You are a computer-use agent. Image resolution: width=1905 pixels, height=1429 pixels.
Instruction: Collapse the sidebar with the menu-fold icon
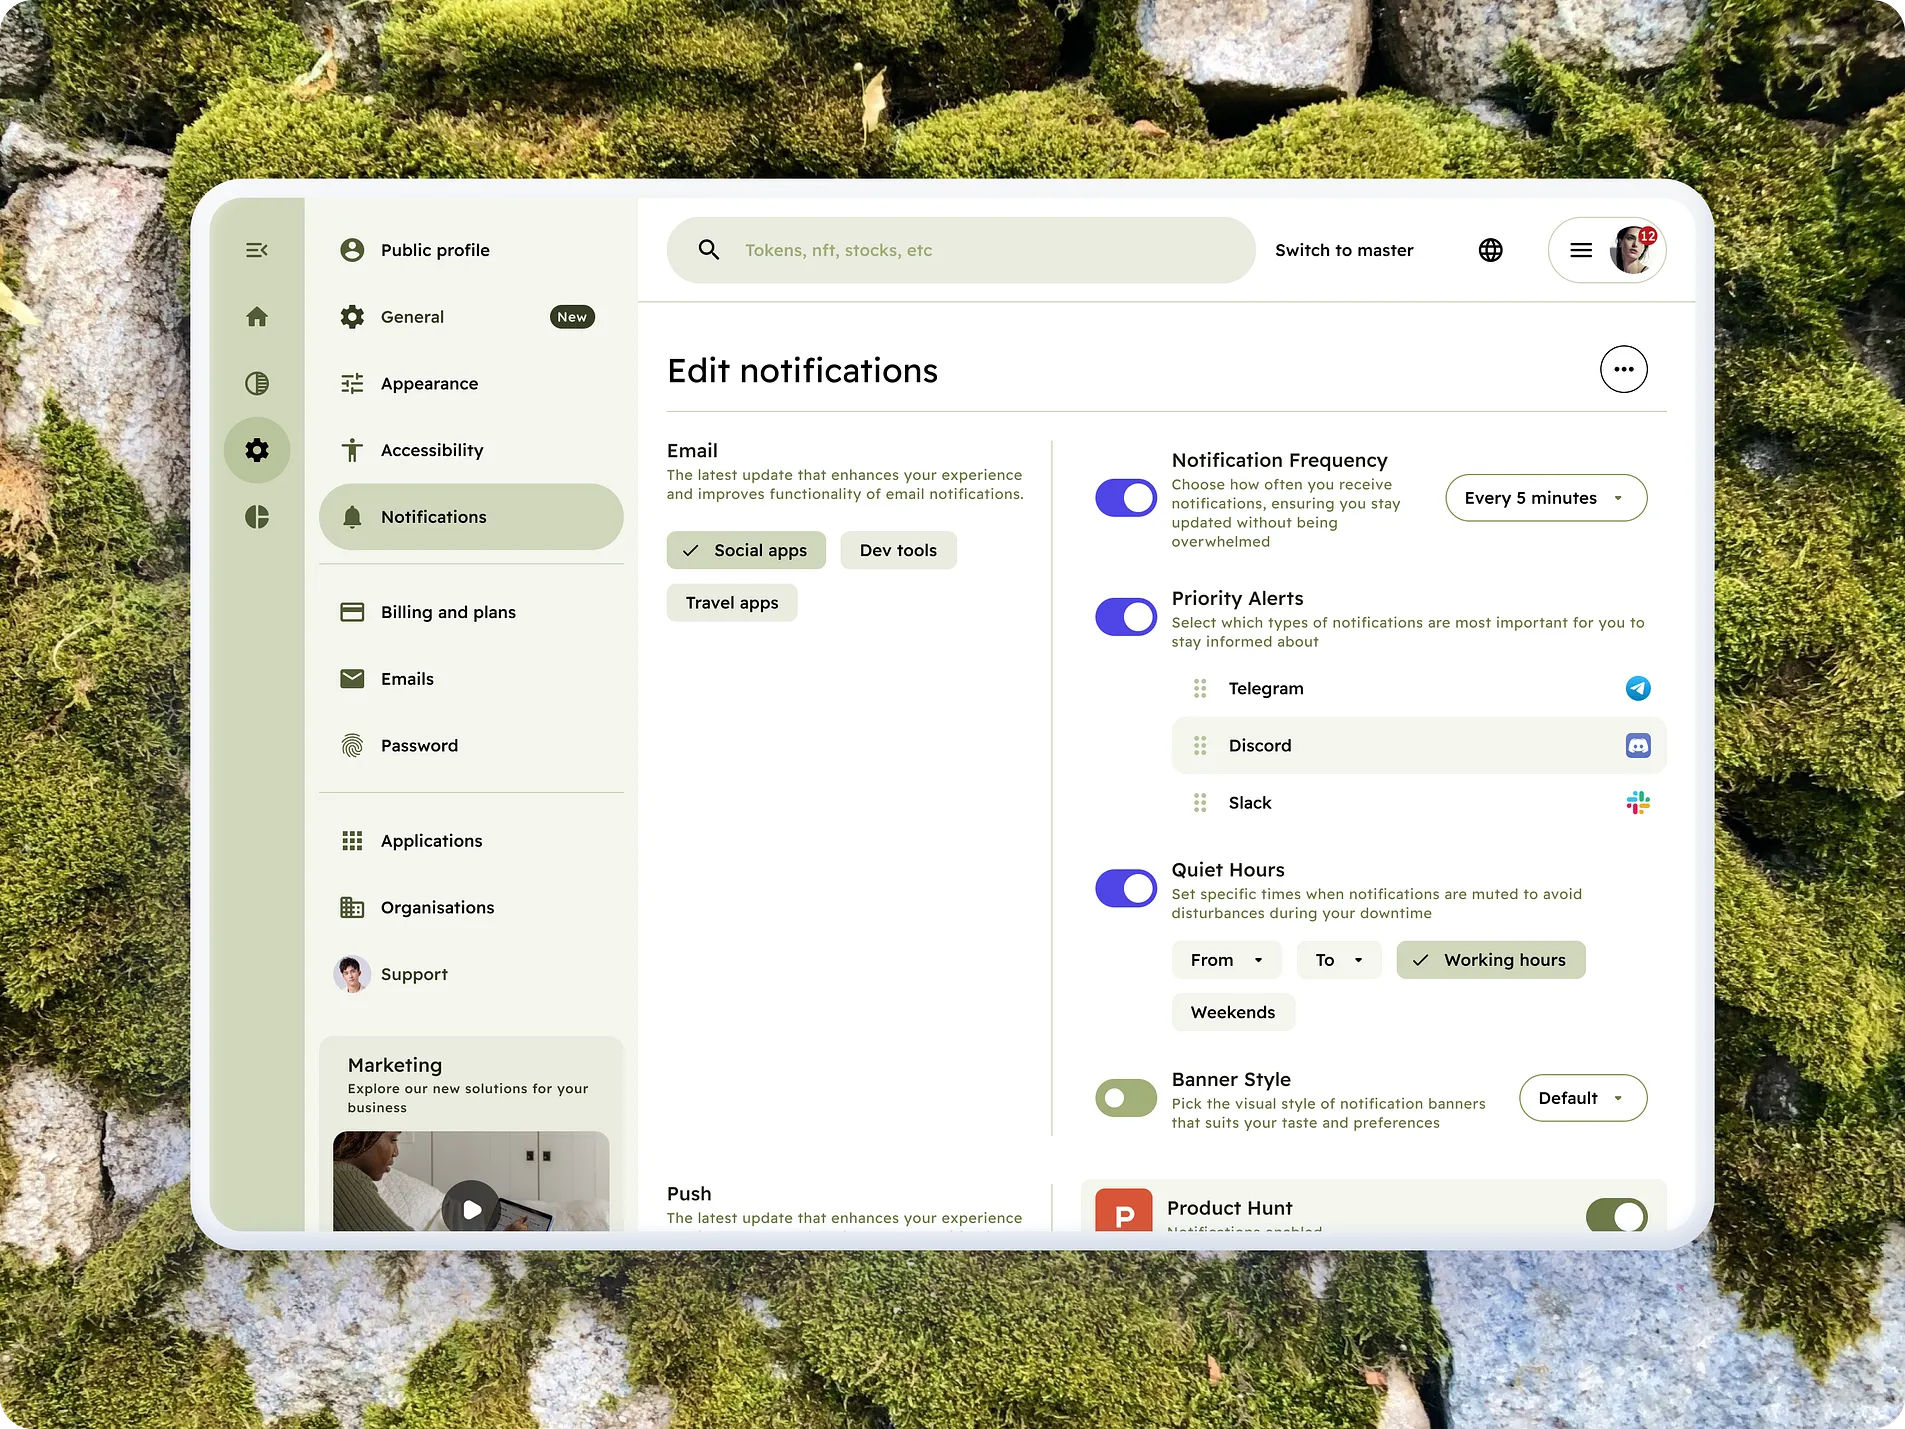click(257, 250)
